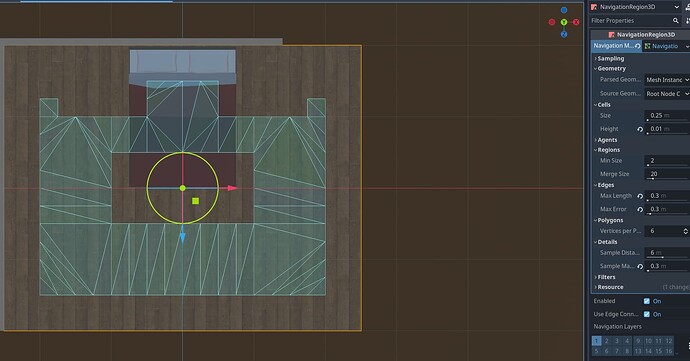690x361 pixels.
Task: Open the Source Geometry Mode dropdown
Action: (x=667, y=94)
